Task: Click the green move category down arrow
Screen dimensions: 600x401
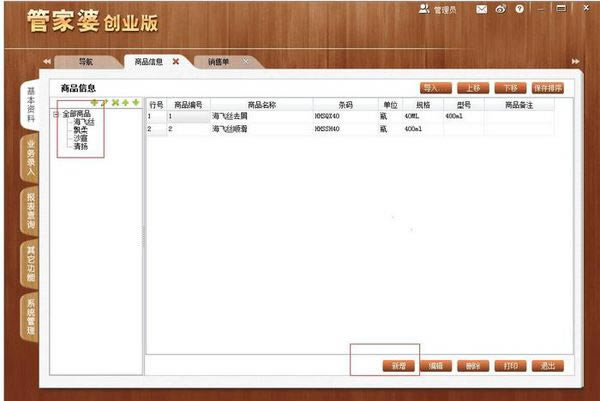Action: pos(135,102)
